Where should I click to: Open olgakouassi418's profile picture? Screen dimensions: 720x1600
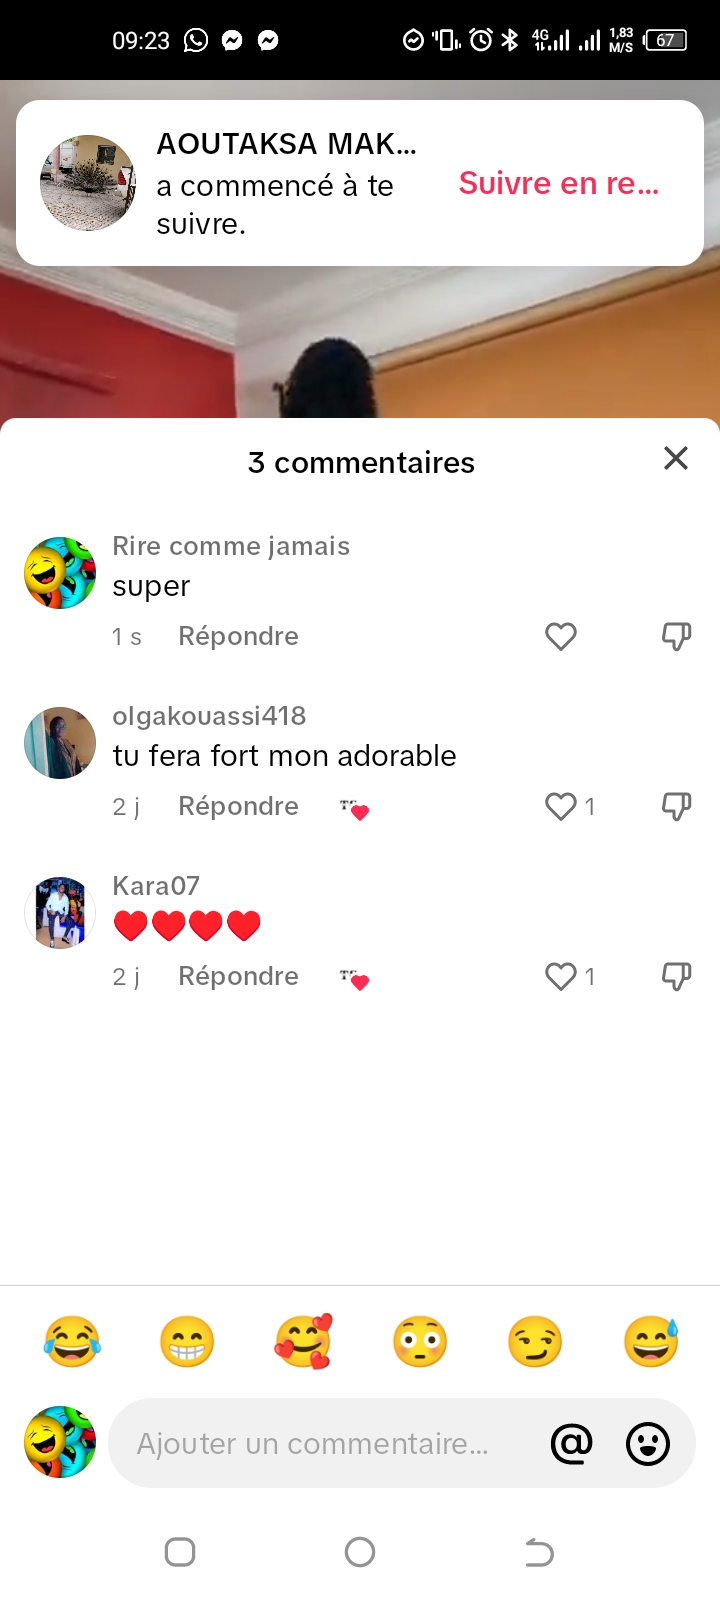[60, 743]
